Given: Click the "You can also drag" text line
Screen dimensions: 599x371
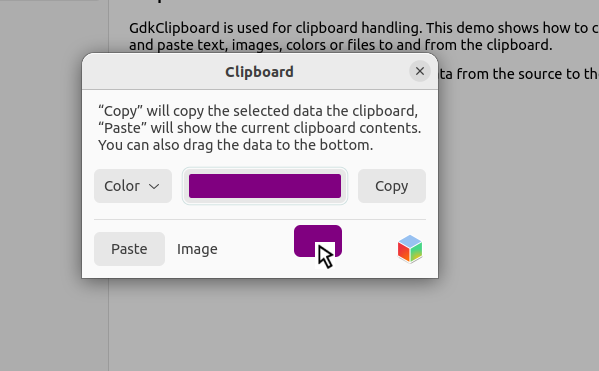Looking at the screenshot, I should pyautogui.click(x=235, y=145).
